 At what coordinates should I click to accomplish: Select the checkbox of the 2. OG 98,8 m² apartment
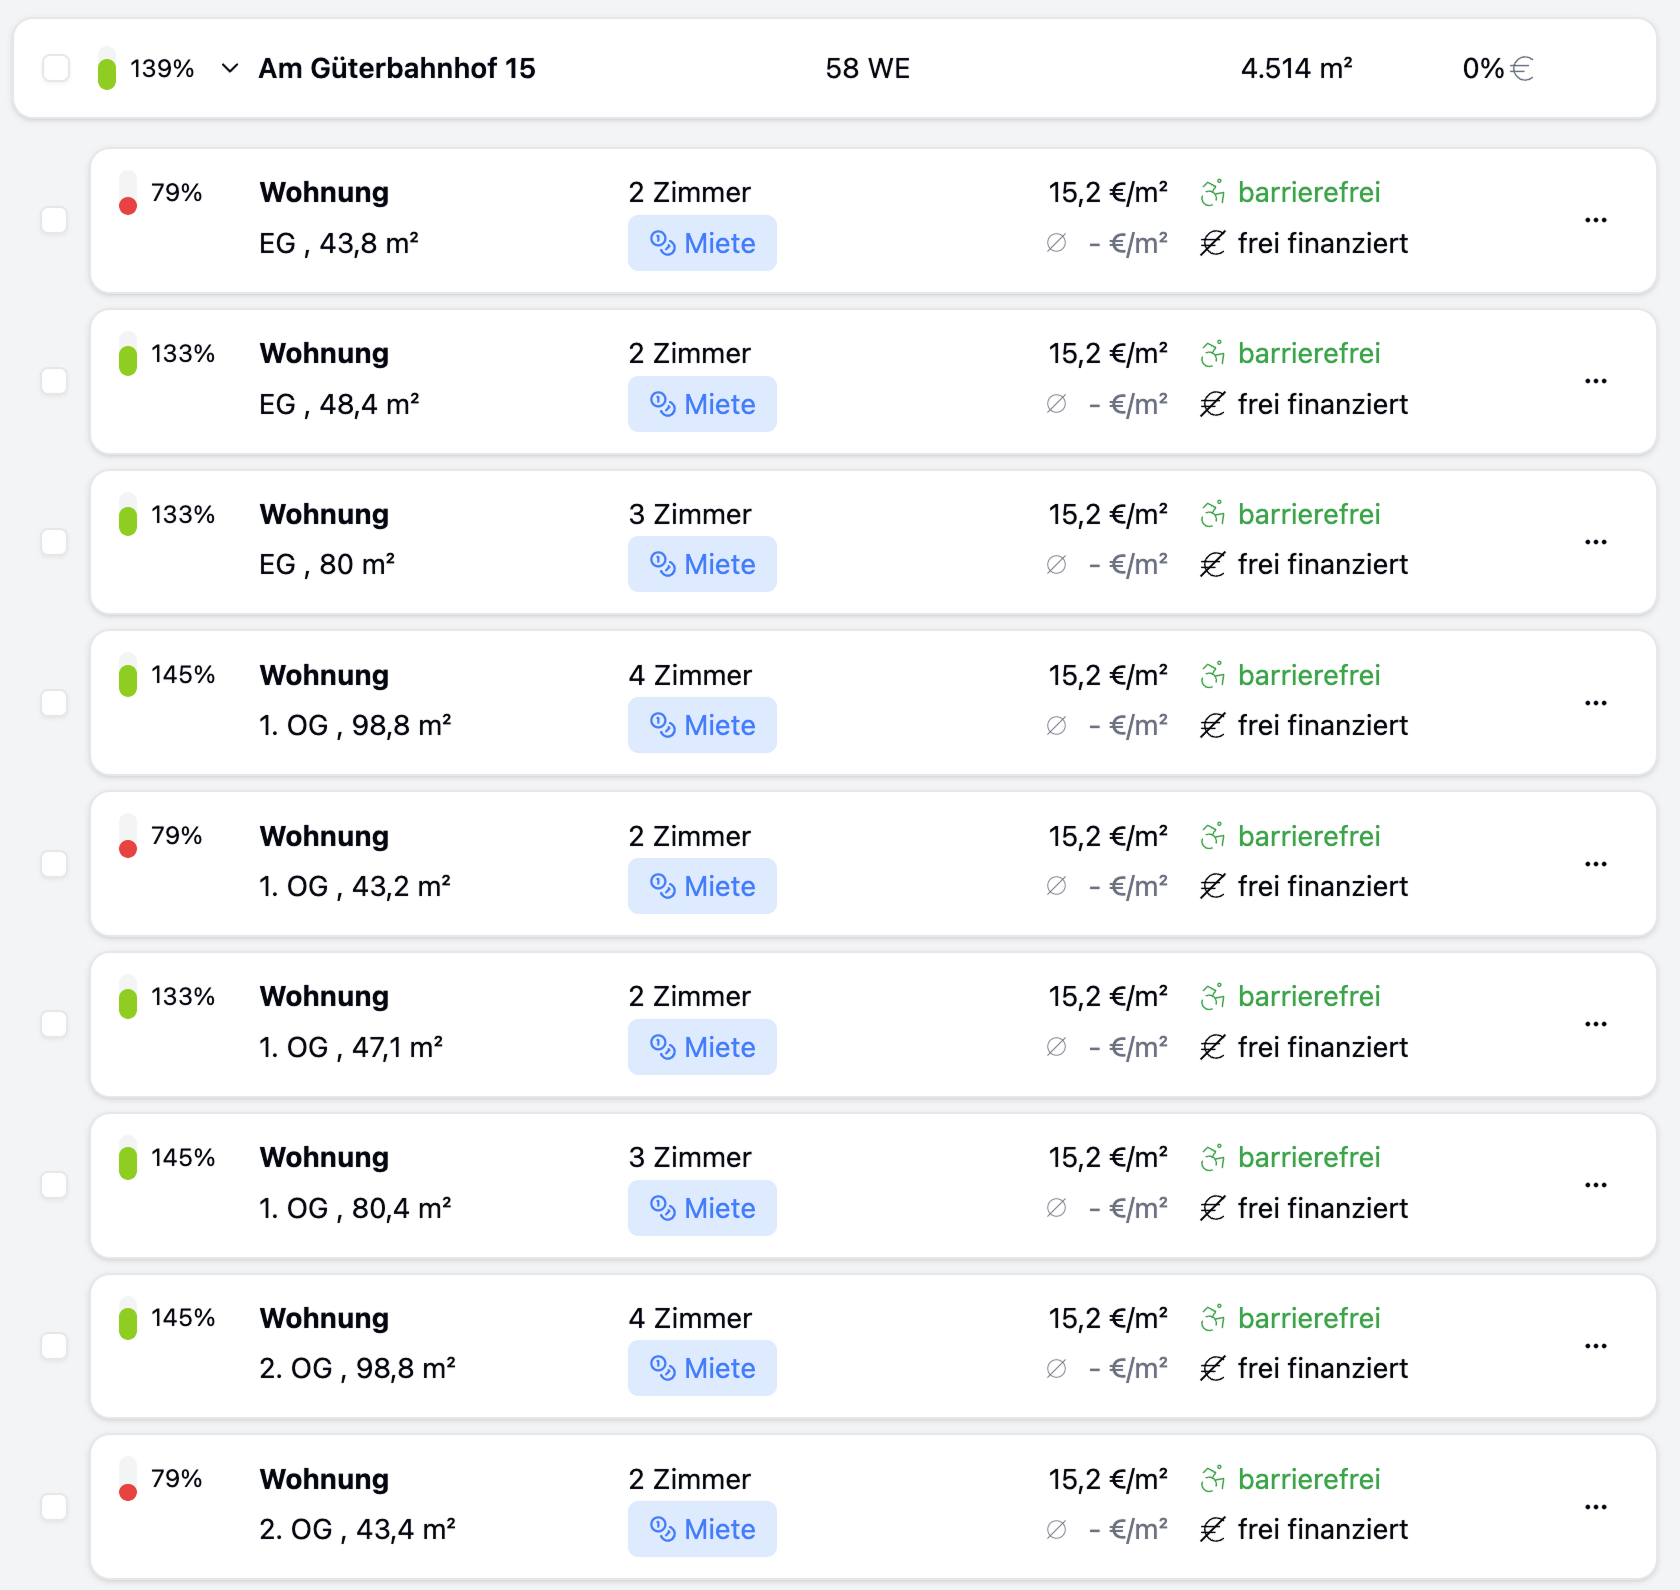pos(55,1346)
